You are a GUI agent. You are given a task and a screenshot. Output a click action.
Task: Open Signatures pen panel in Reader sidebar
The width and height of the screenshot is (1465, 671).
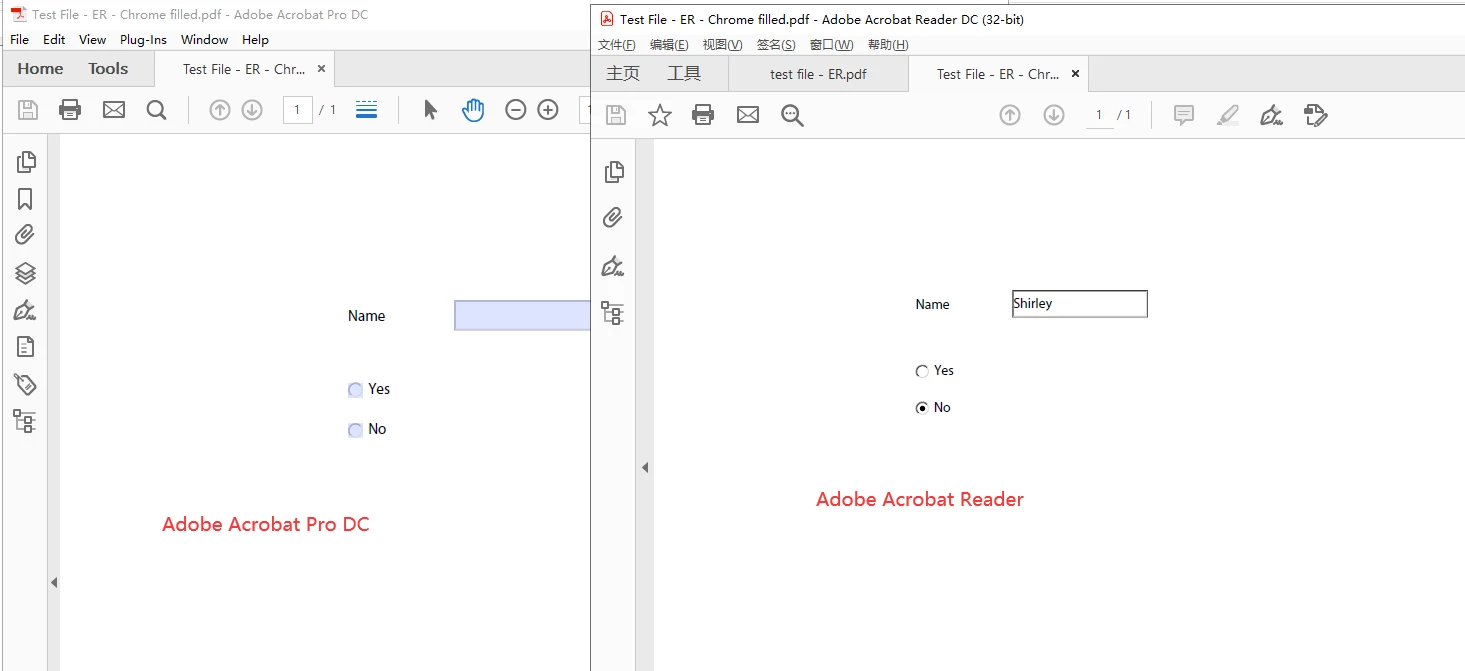[613, 265]
